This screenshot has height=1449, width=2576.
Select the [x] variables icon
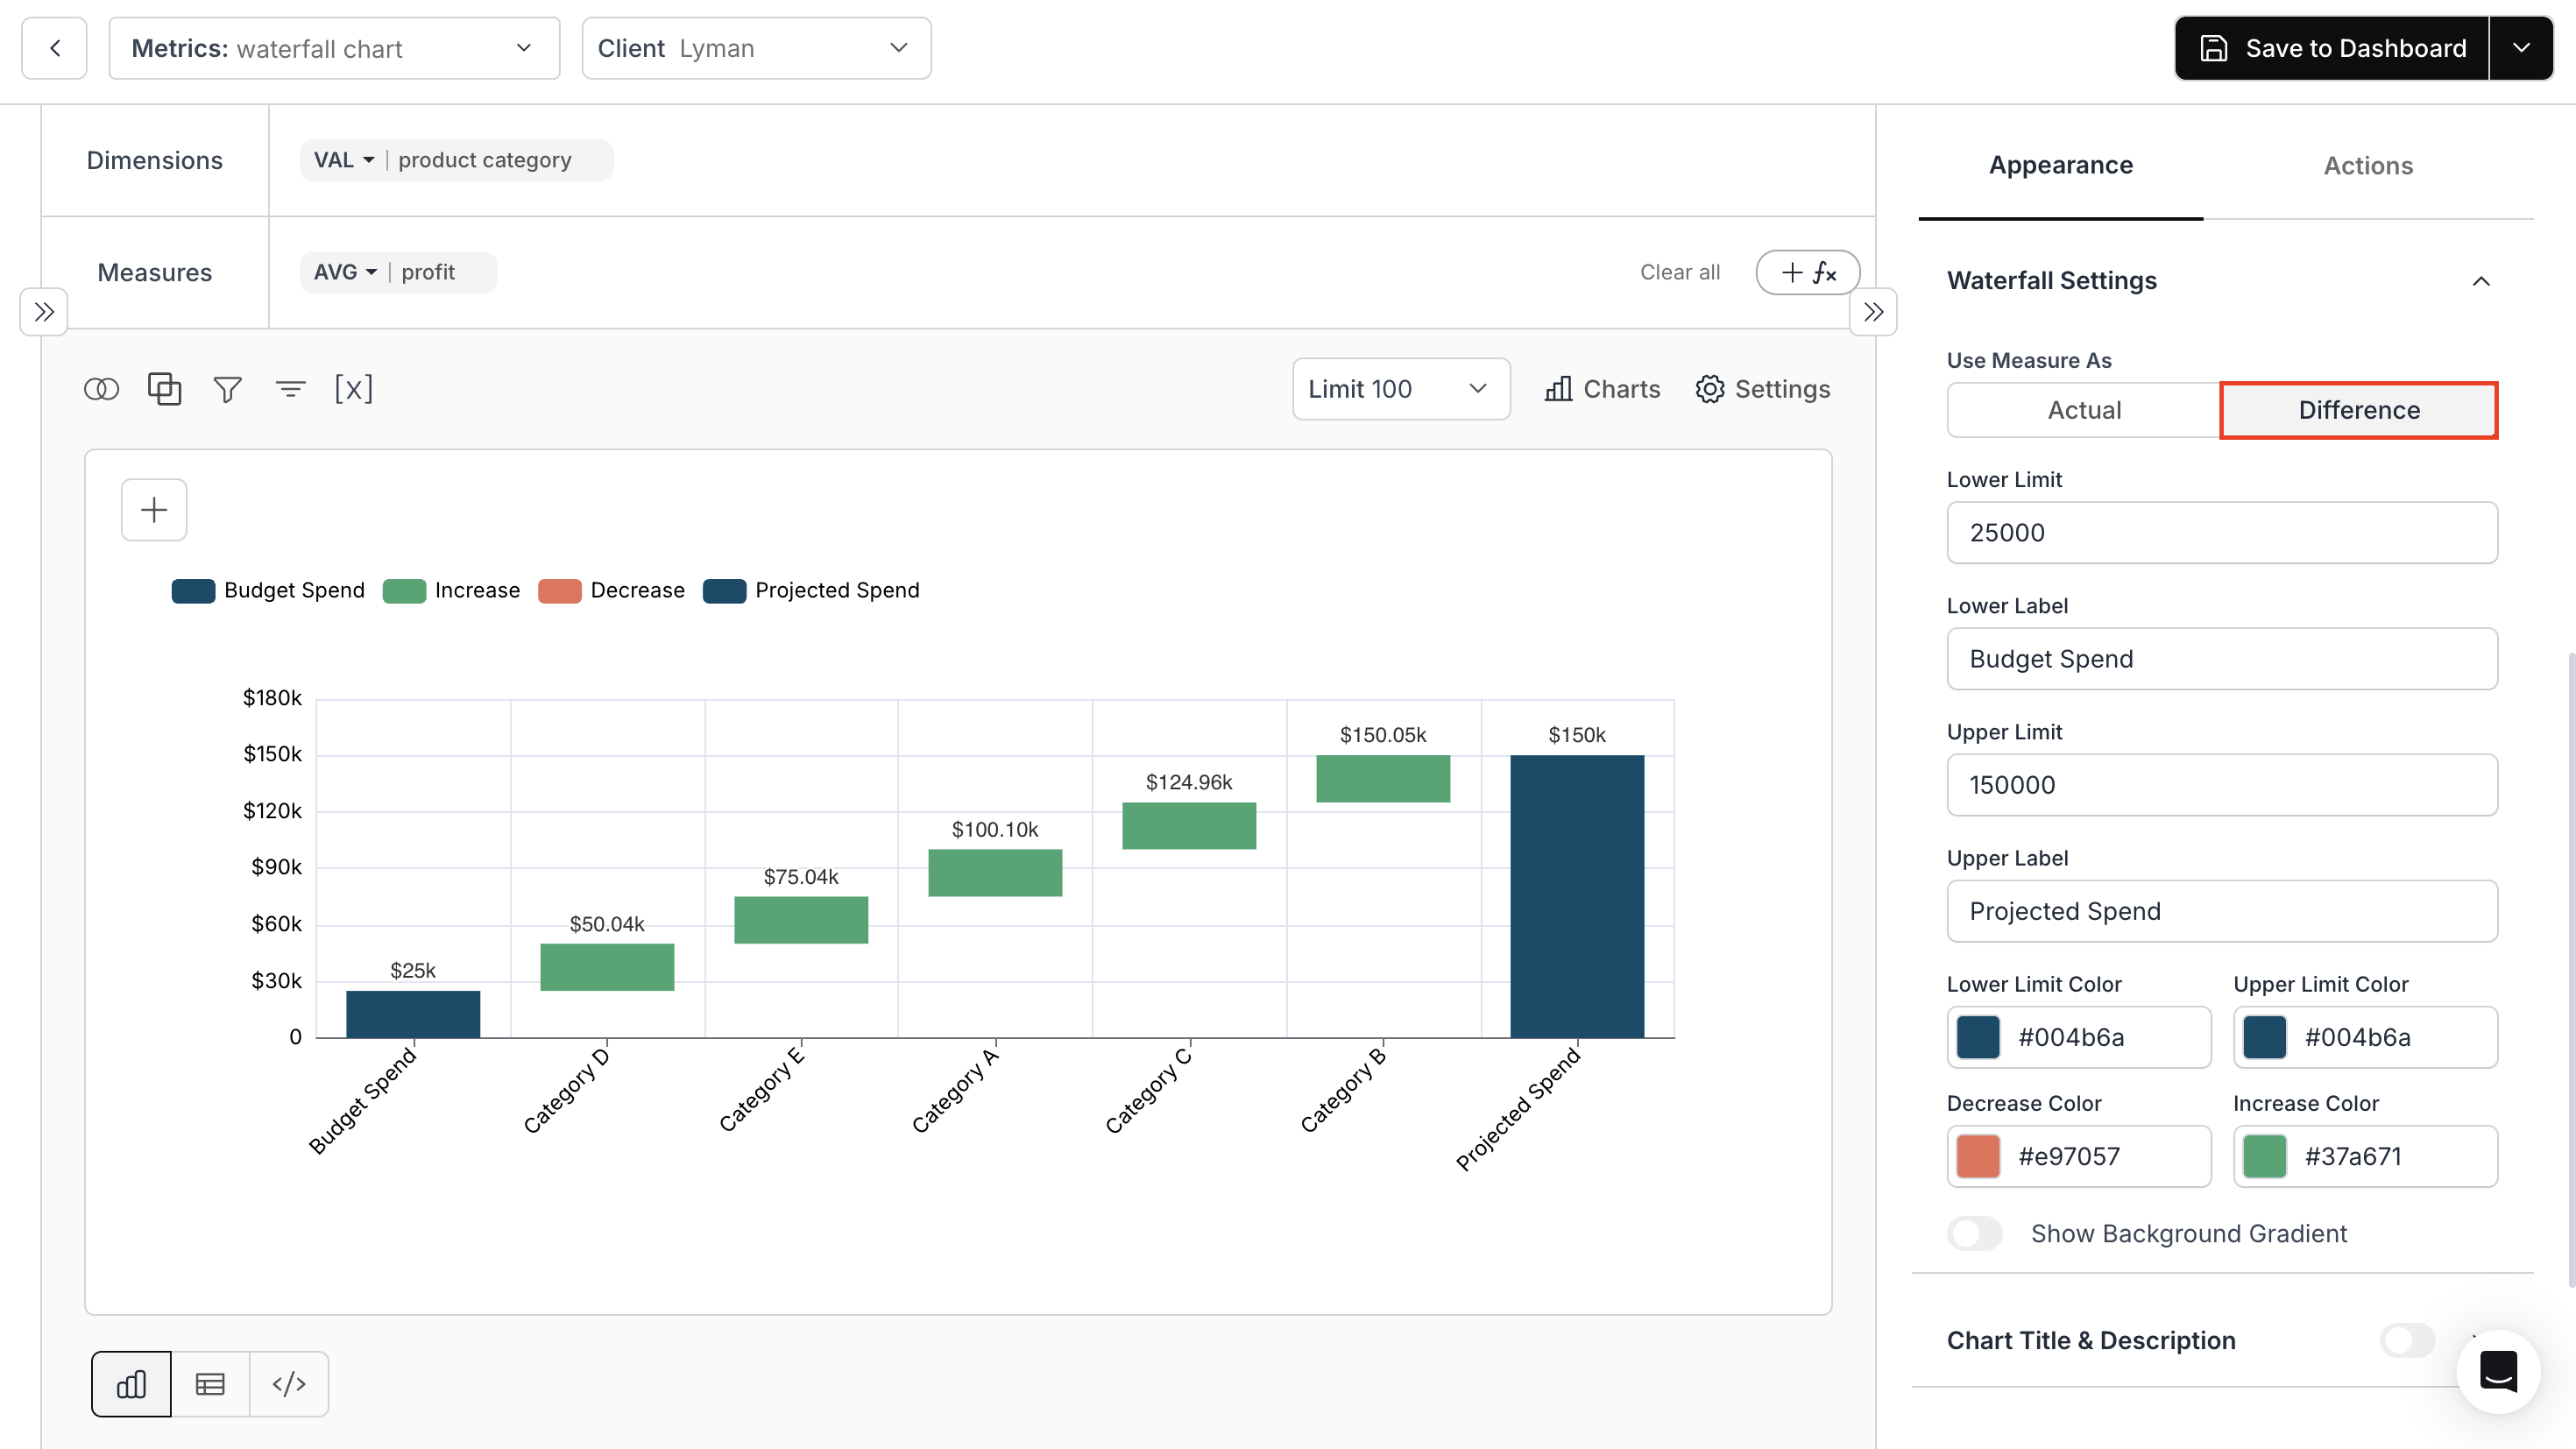click(354, 389)
